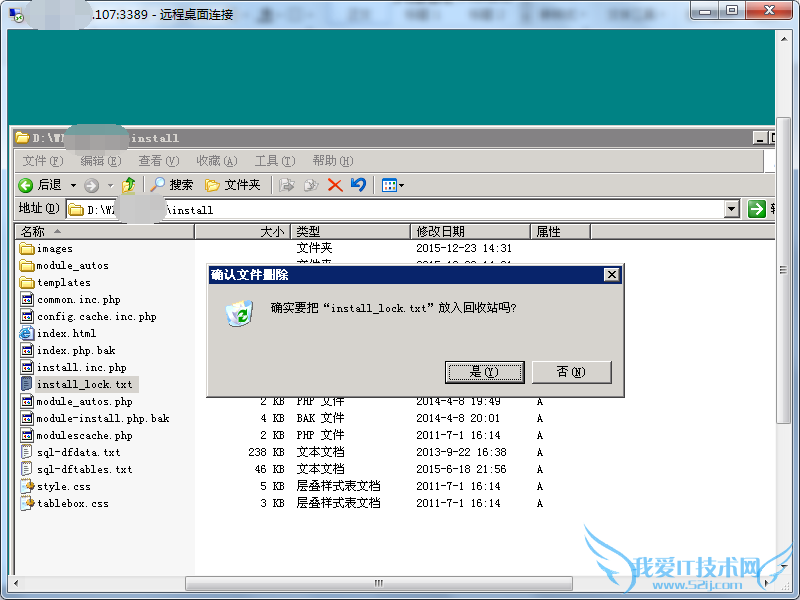This screenshot has width=800, height=600.
Task: Click the green Go arrow beside address bar
Action: coord(757,209)
